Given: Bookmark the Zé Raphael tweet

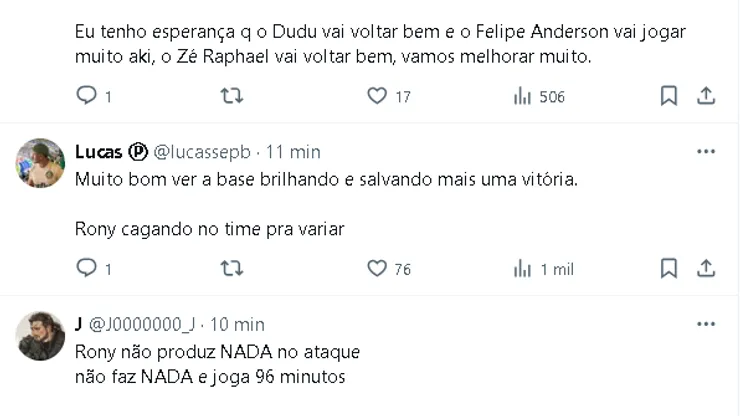Looking at the screenshot, I should click(669, 96).
